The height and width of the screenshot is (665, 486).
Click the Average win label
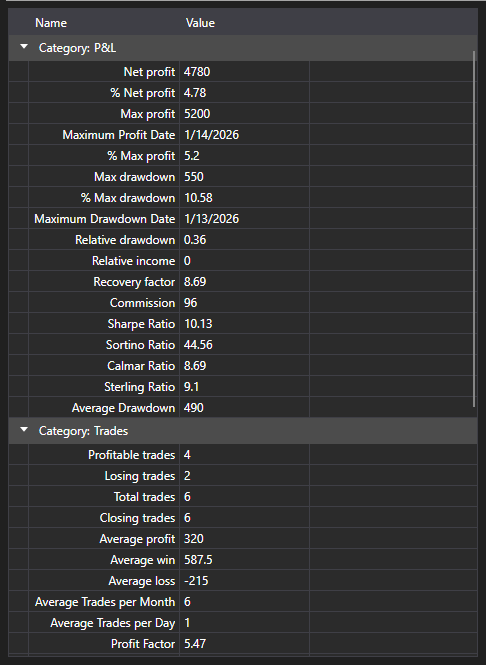(x=142, y=560)
